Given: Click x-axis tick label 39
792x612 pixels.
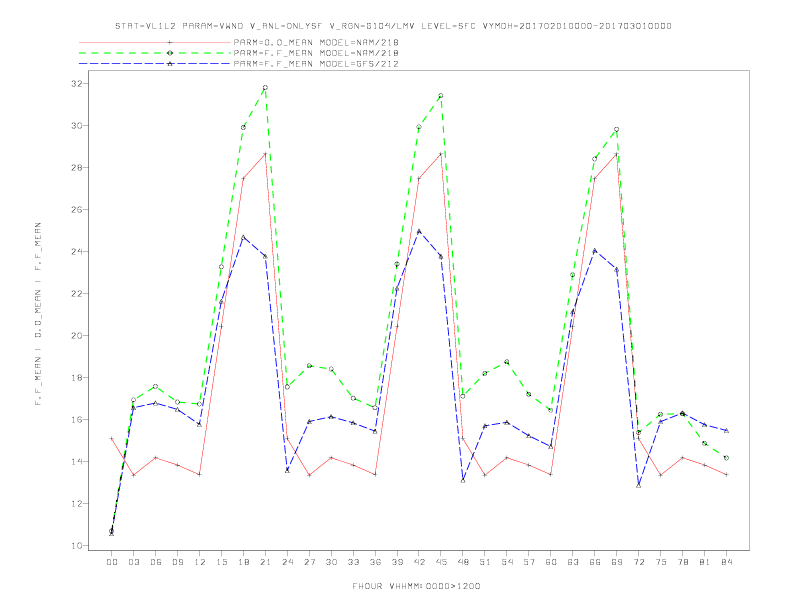Looking at the screenshot, I should (x=397, y=562).
